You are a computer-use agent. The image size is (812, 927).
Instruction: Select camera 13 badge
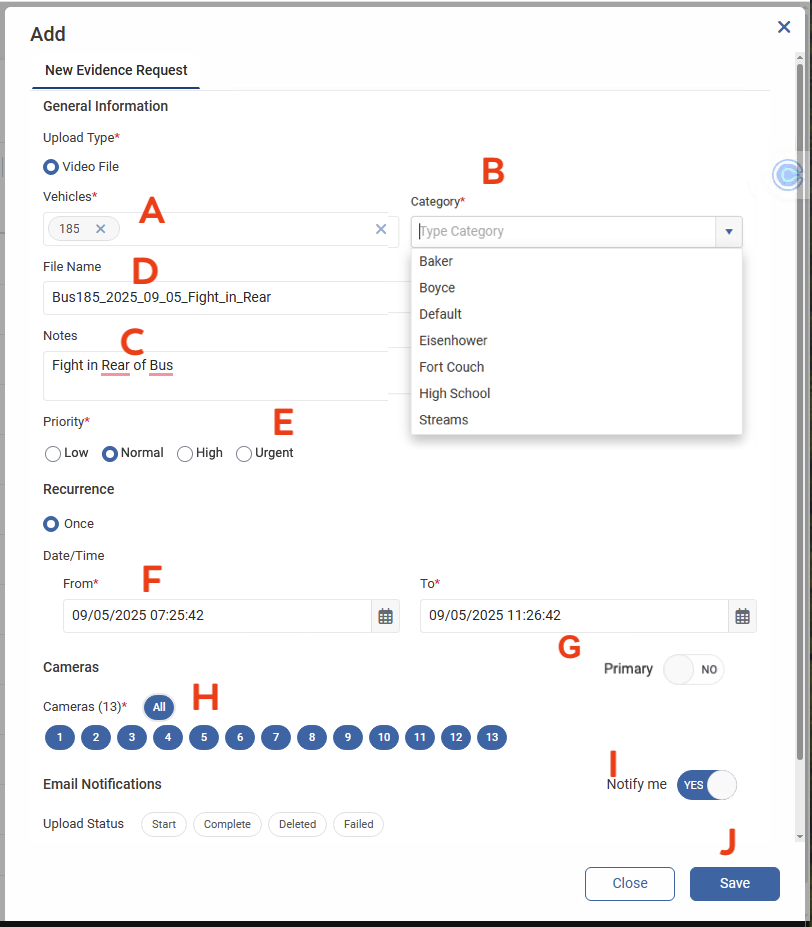(x=492, y=738)
